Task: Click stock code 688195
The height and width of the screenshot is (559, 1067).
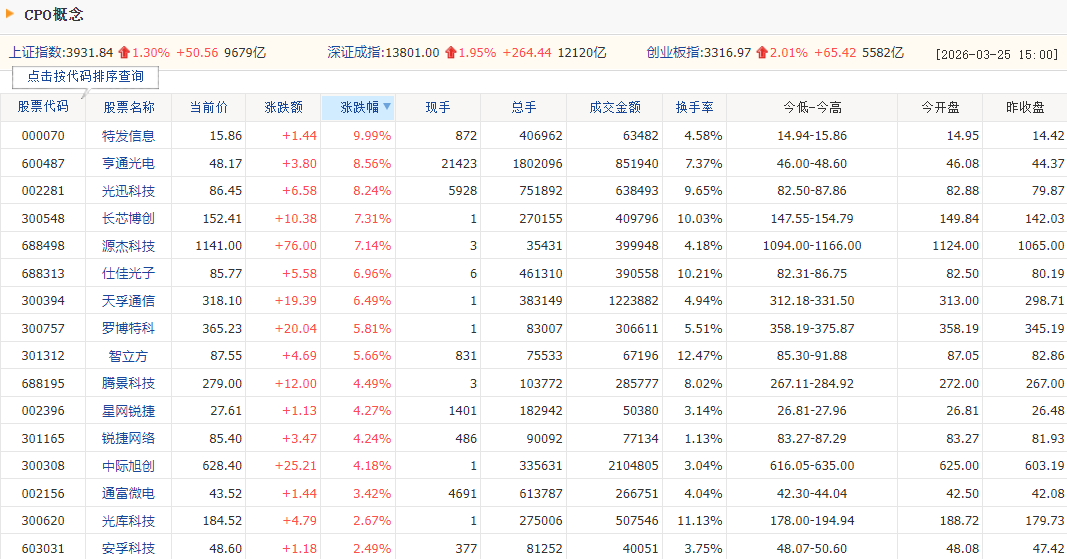Action: [43, 383]
